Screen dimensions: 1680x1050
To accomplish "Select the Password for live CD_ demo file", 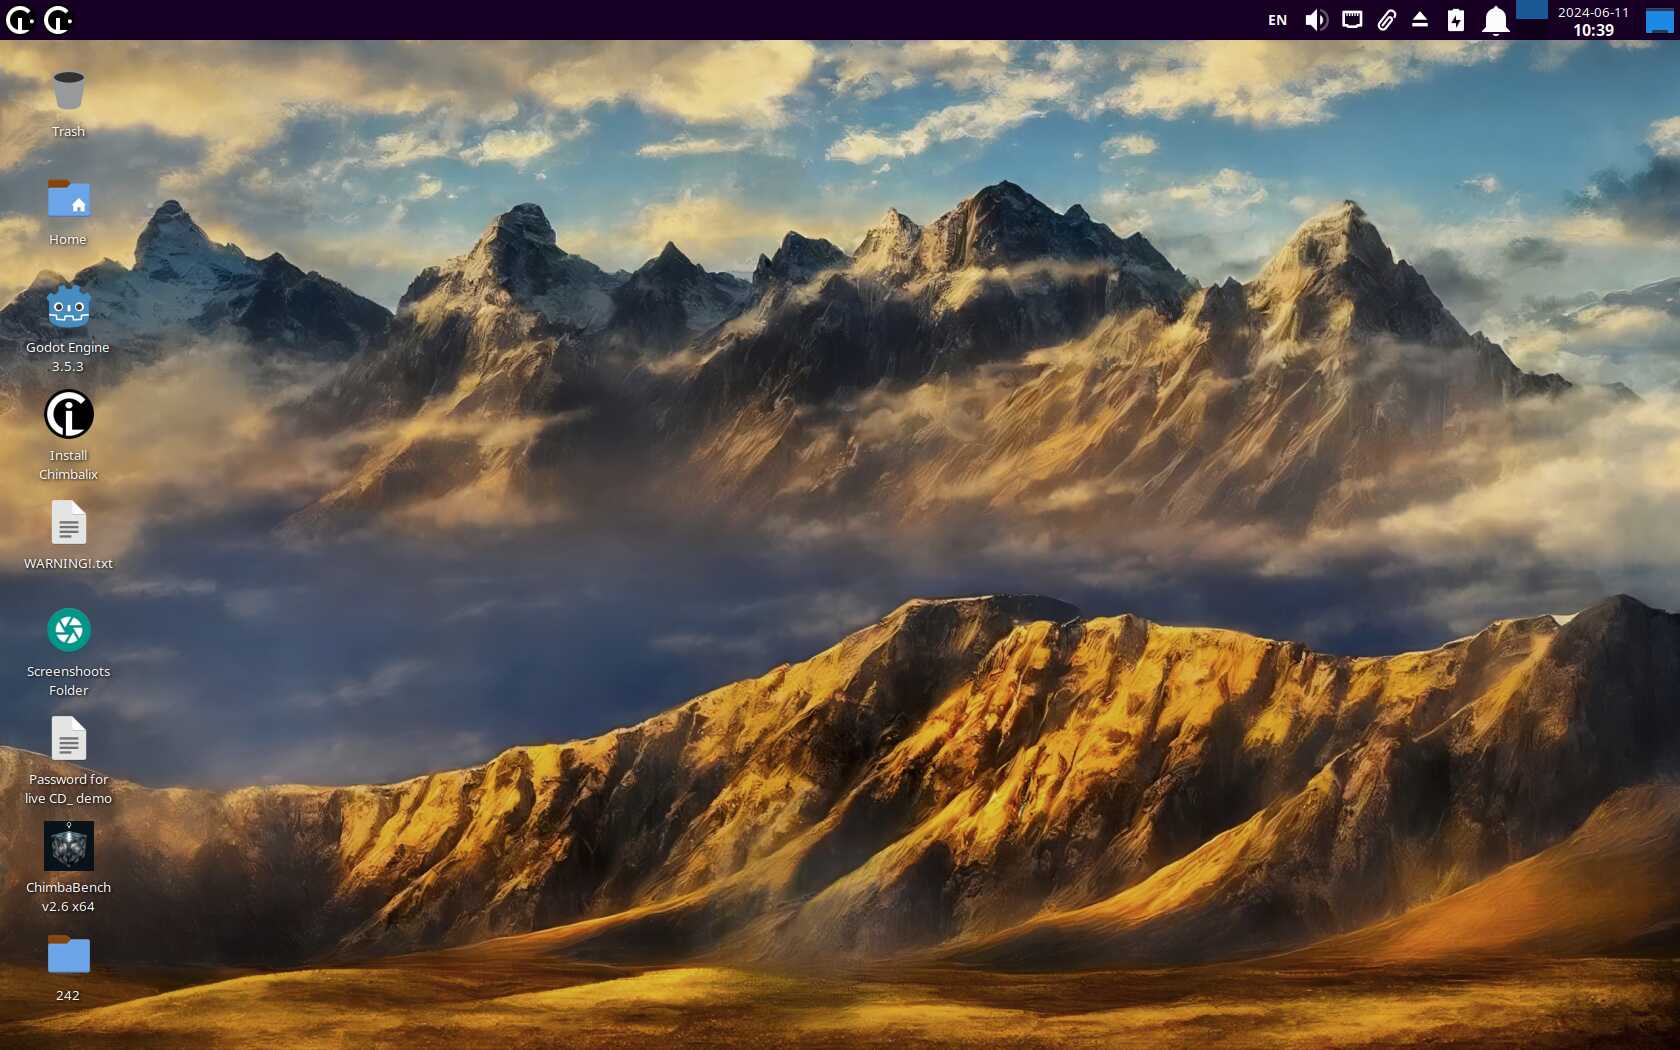I will [x=68, y=762].
